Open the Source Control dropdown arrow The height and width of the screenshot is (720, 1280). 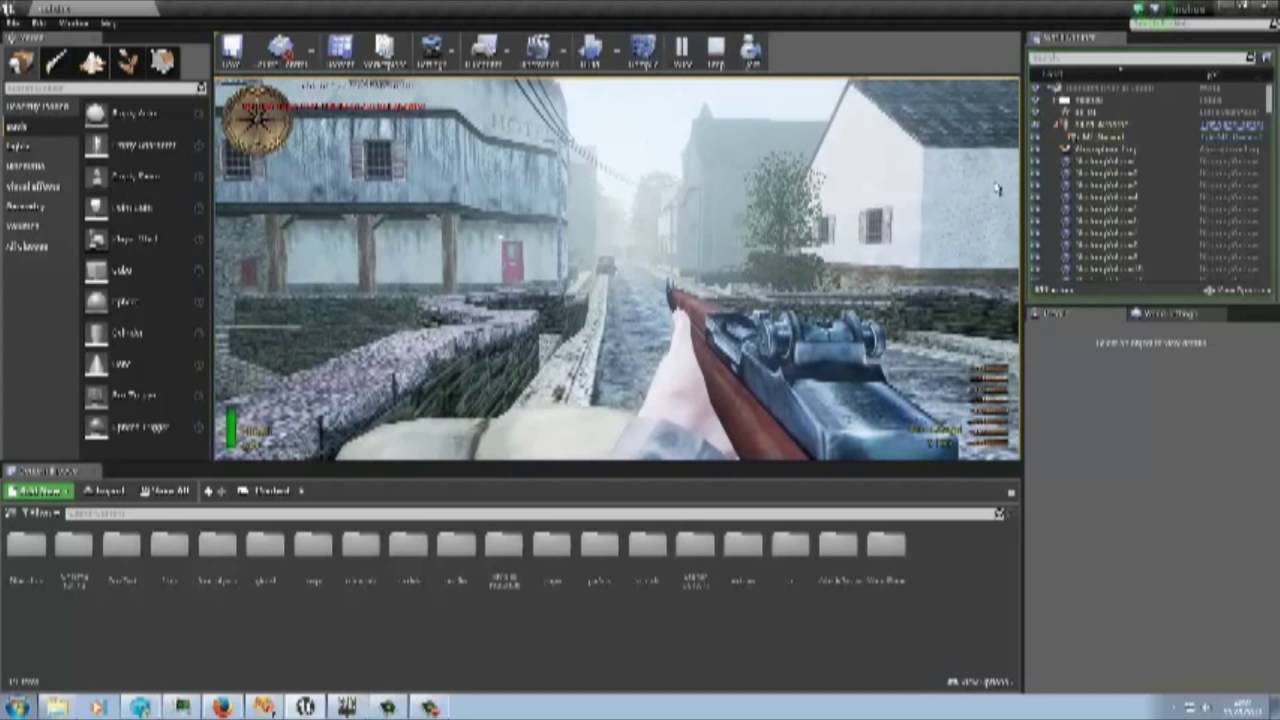click(x=311, y=50)
